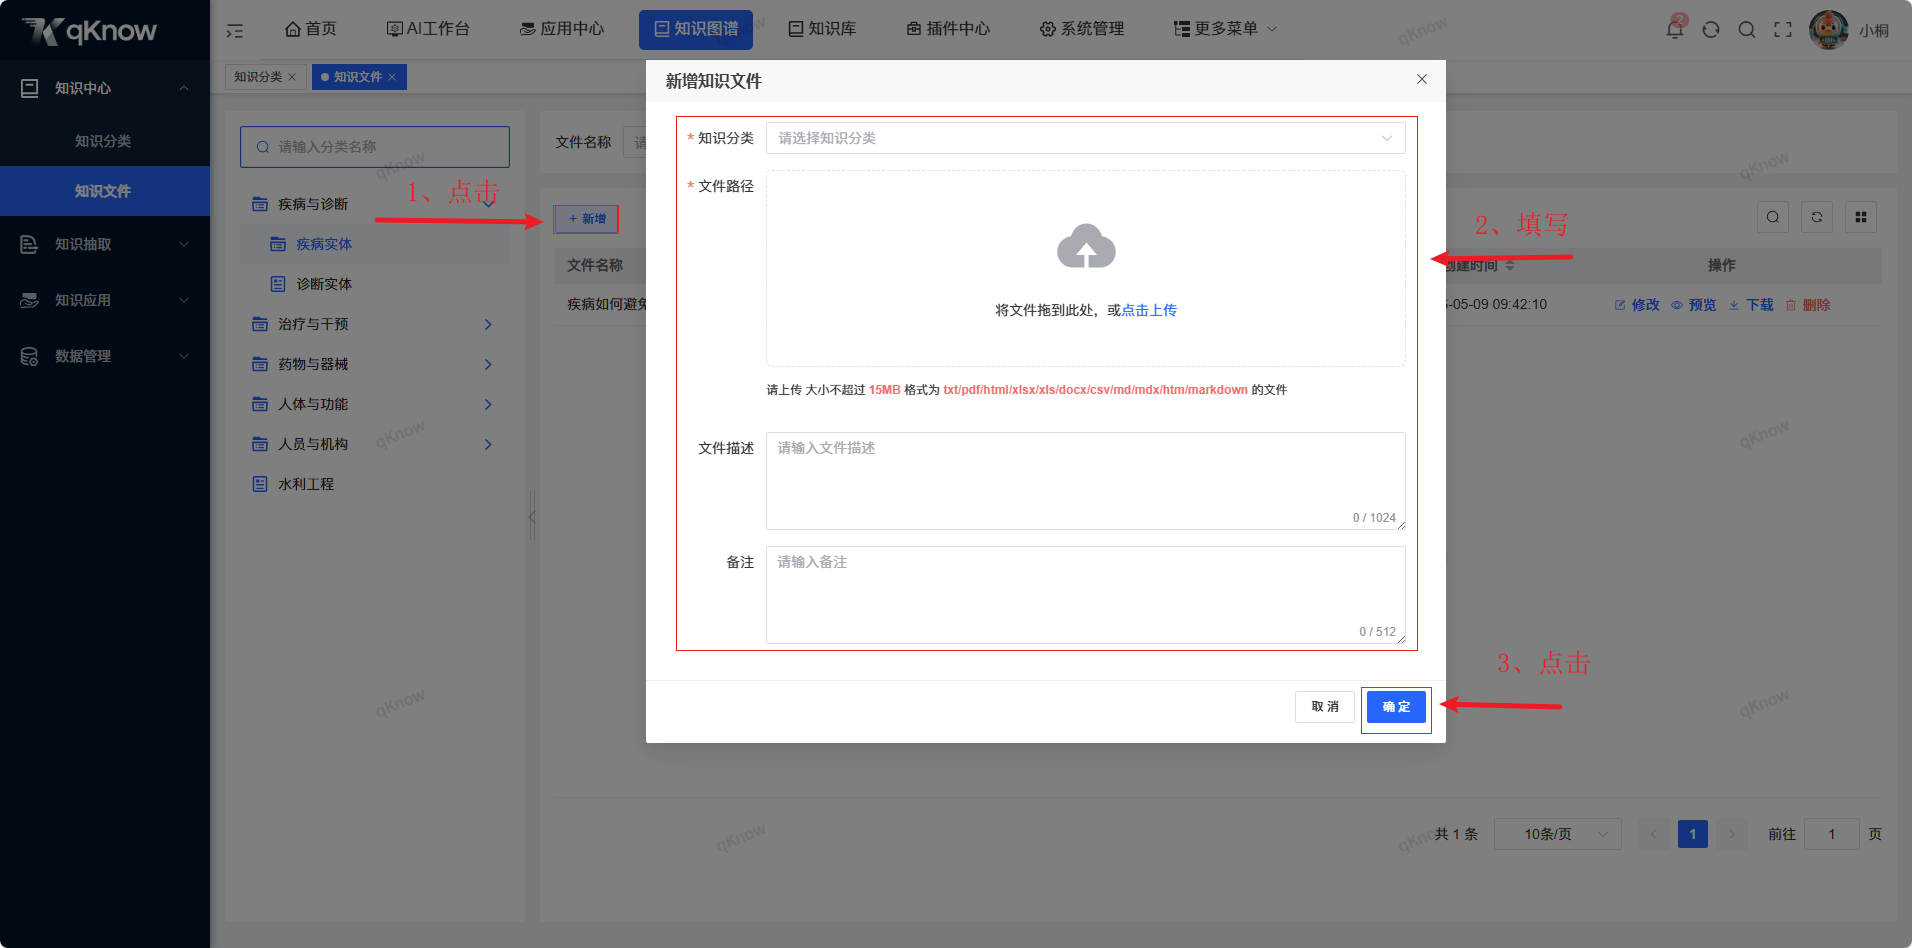Image resolution: width=1912 pixels, height=948 pixels.
Task: Expand 治疗与干预 tree node
Action: tap(488, 324)
